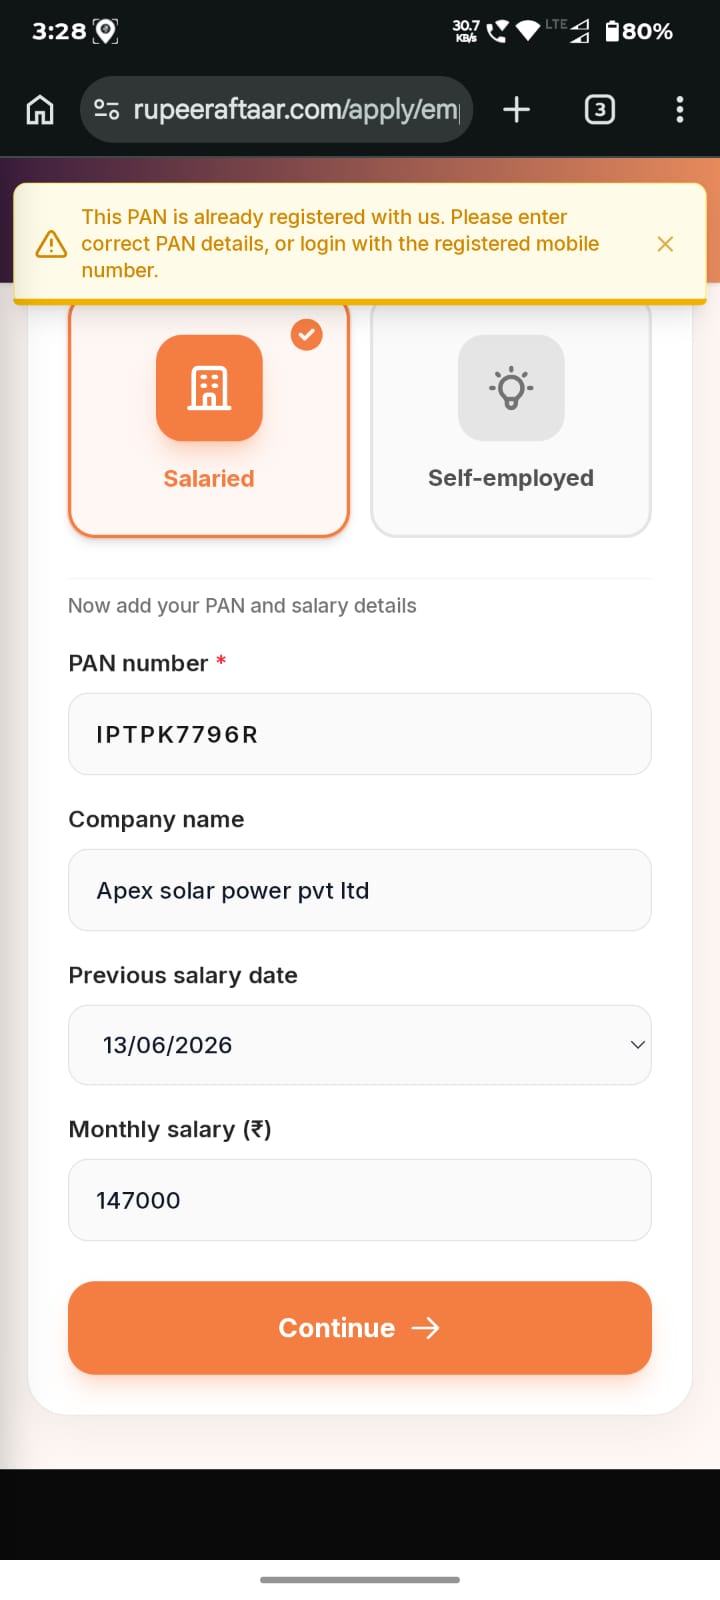Select the Self-employed option card
Image resolution: width=720 pixels, height=1600 pixels.
(x=511, y=420)
